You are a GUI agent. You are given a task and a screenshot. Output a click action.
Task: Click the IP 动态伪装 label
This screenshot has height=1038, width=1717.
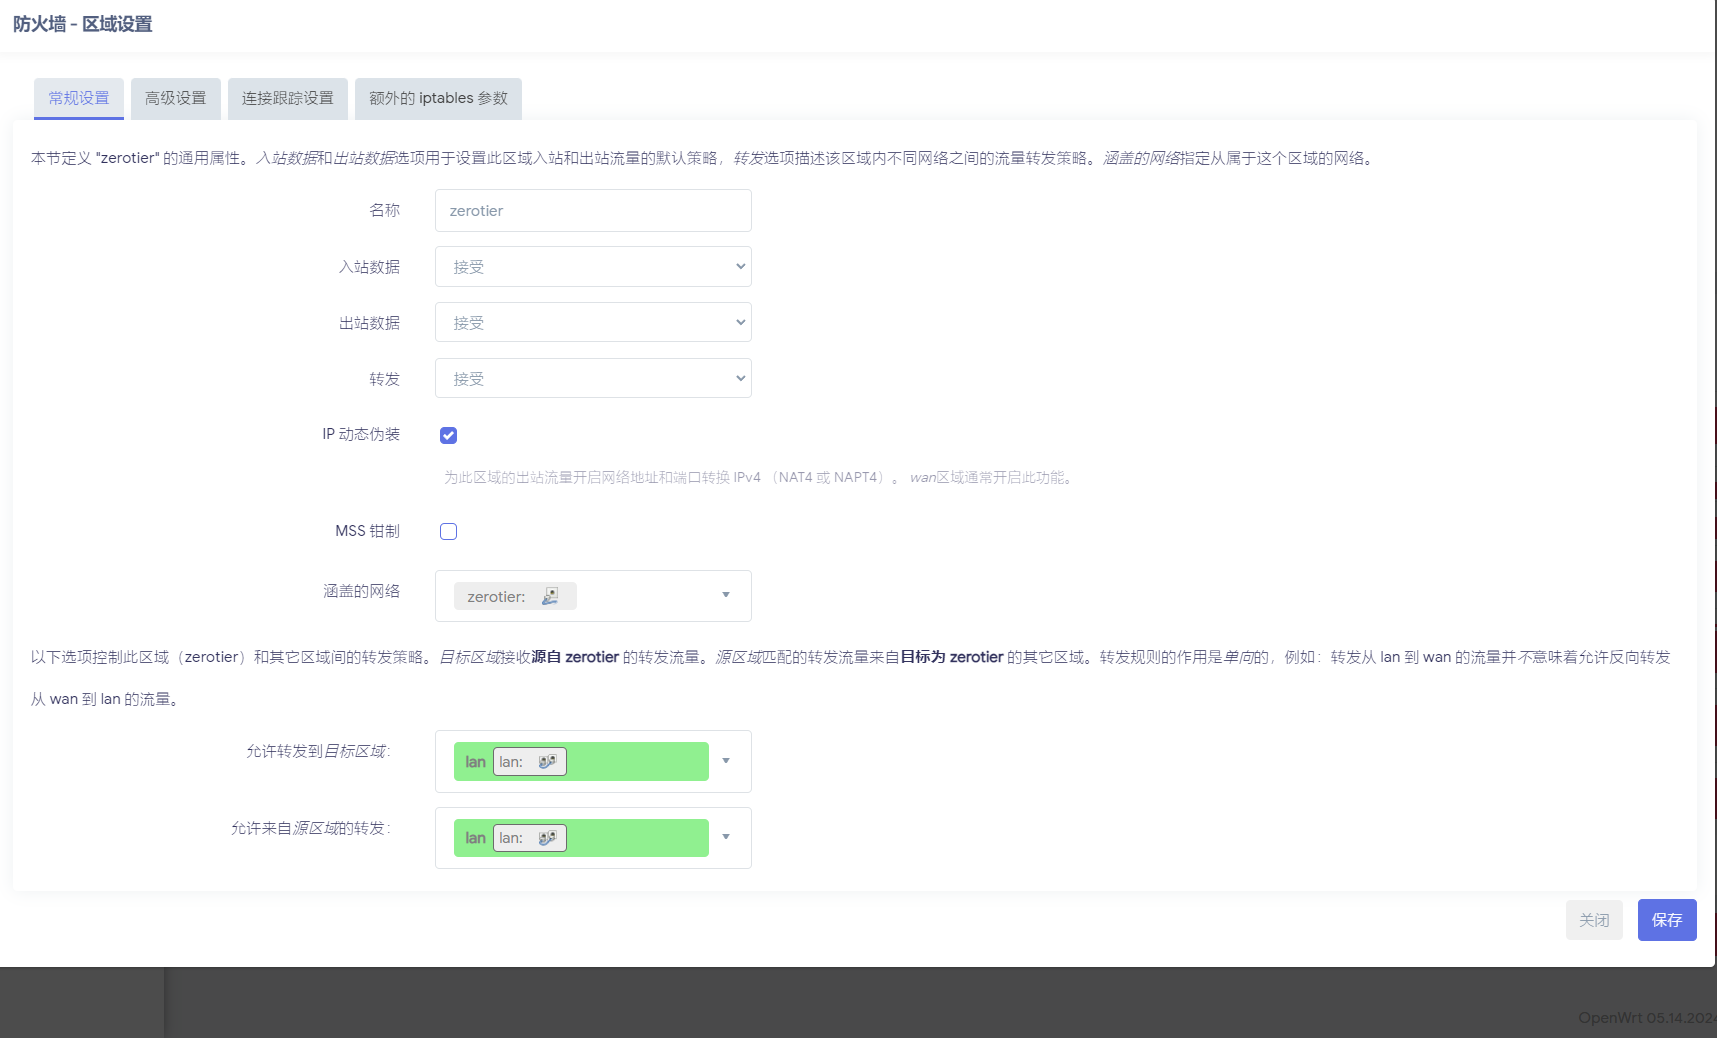361,434
